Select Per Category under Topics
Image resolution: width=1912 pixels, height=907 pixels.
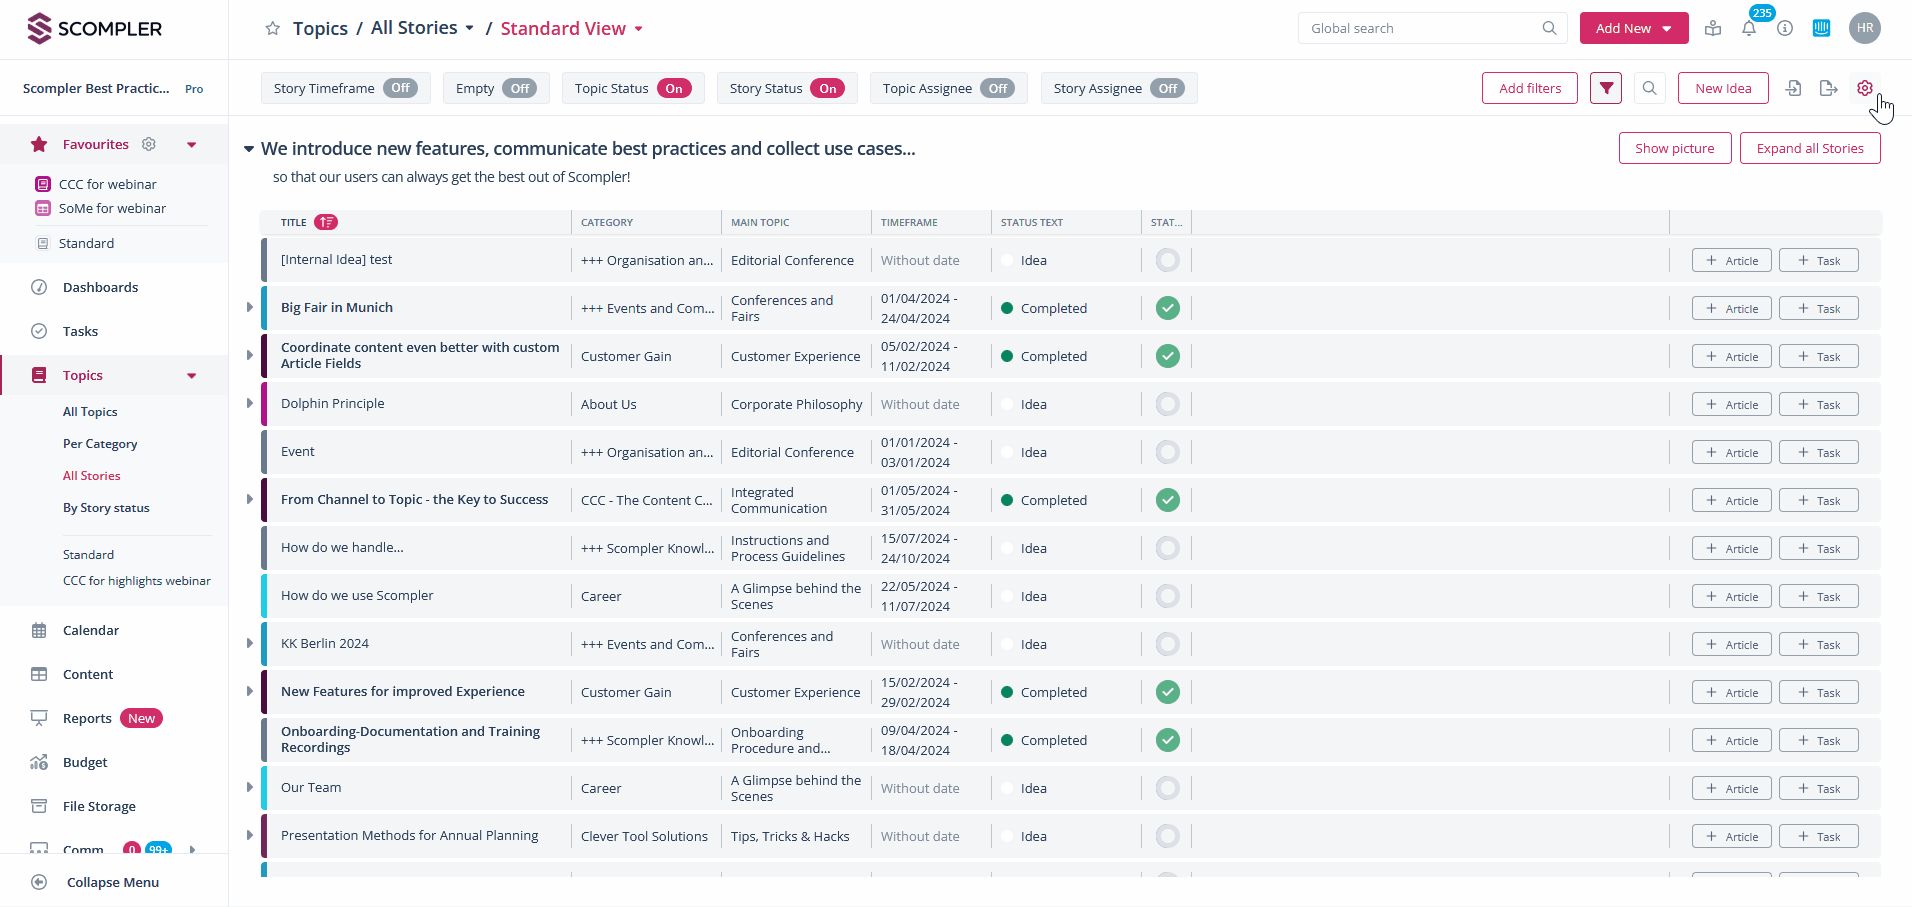coord(100,443)
